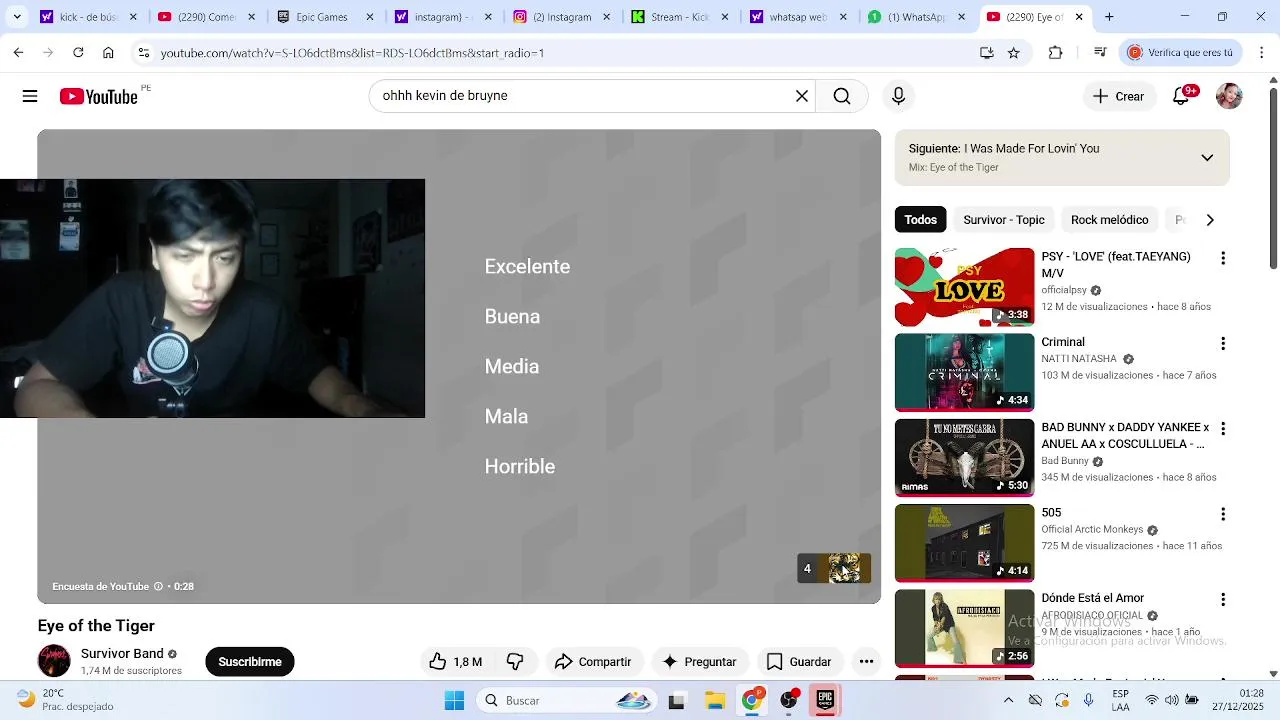This screenshot has height=720, width=1280.
Task: Switch to the Stream - Kick tab
Action: pyautogui.click(x=680, y=17)
